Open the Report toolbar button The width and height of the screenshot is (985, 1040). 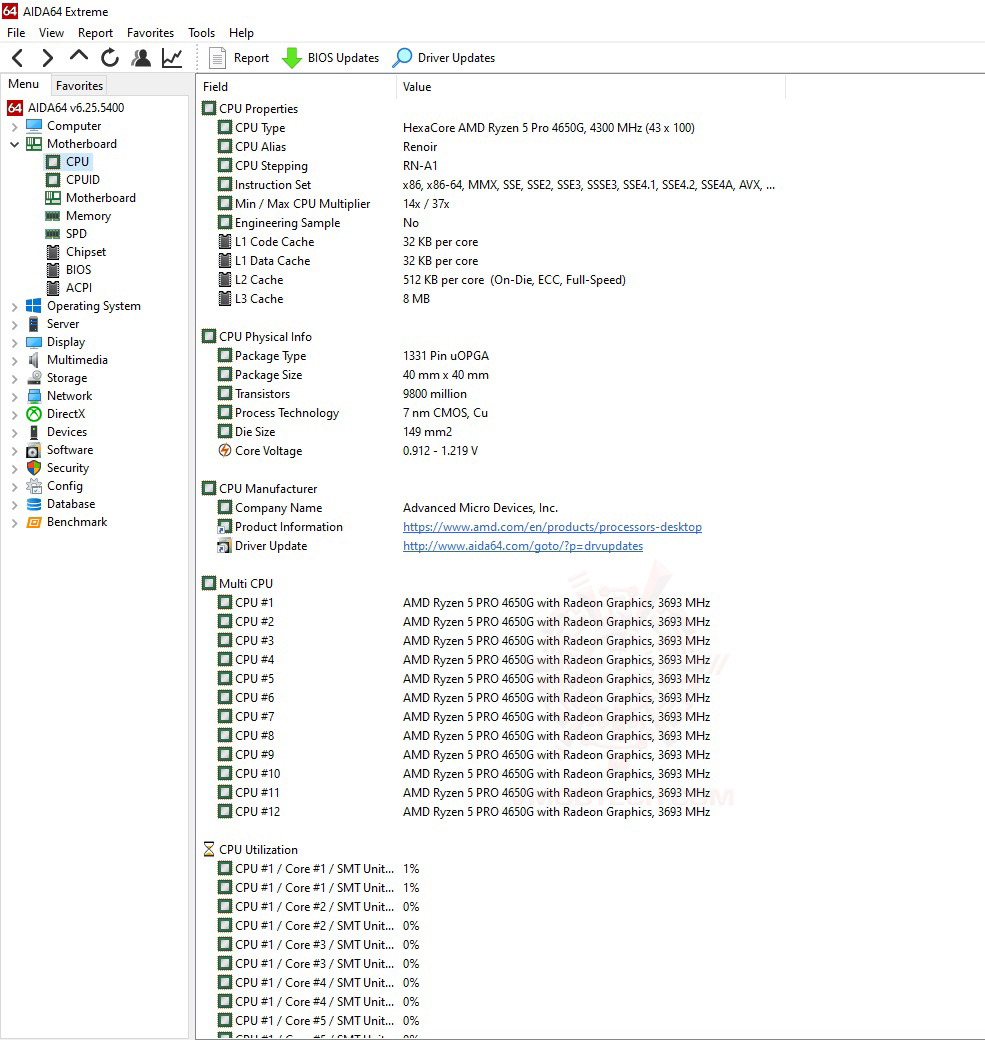point(239,58)
